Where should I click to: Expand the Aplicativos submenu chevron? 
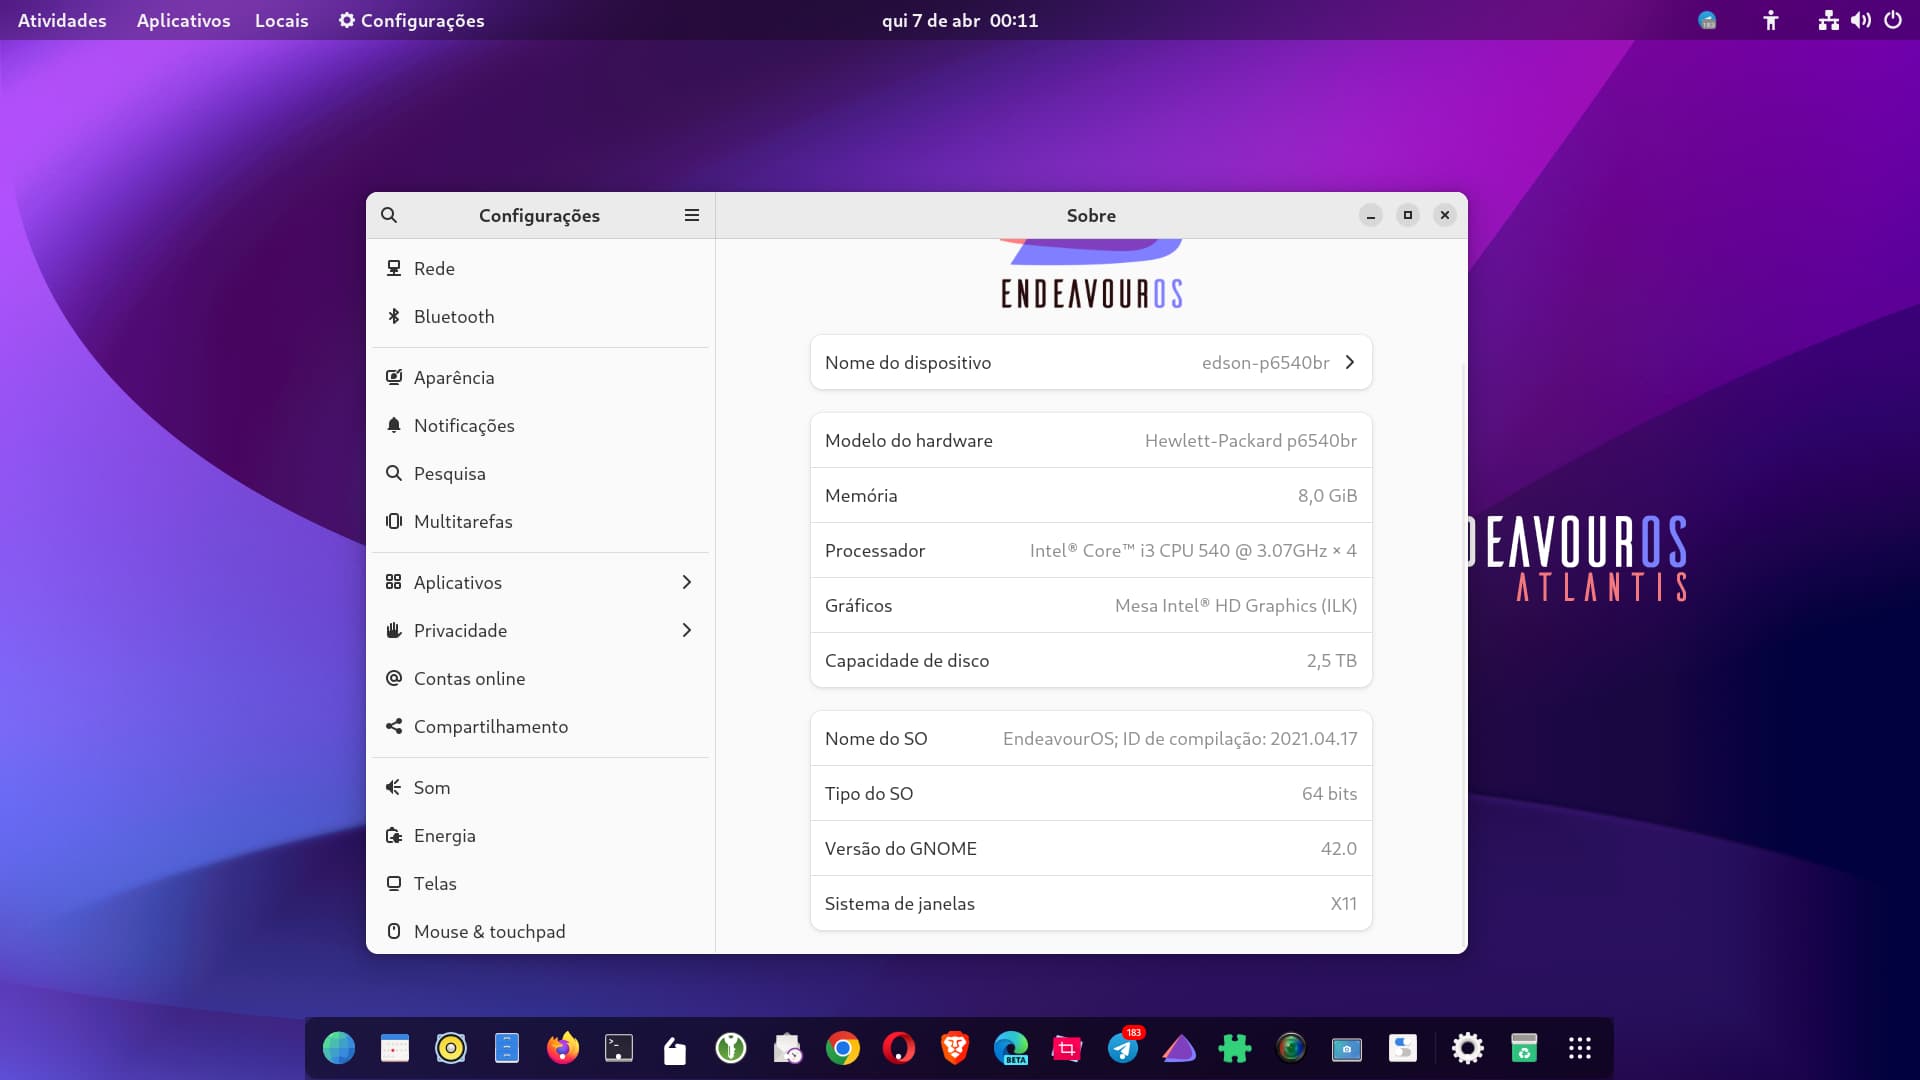686,582
